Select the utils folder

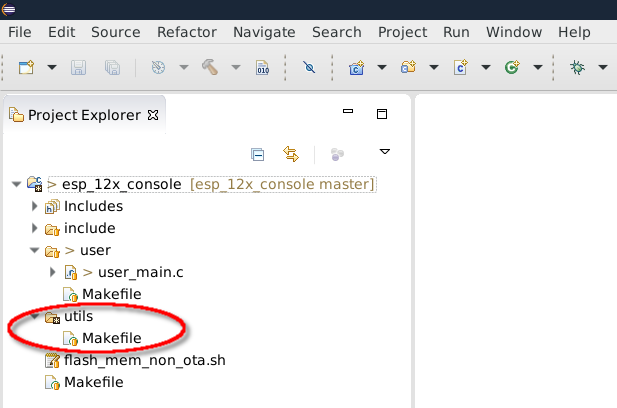click(79, 316)
